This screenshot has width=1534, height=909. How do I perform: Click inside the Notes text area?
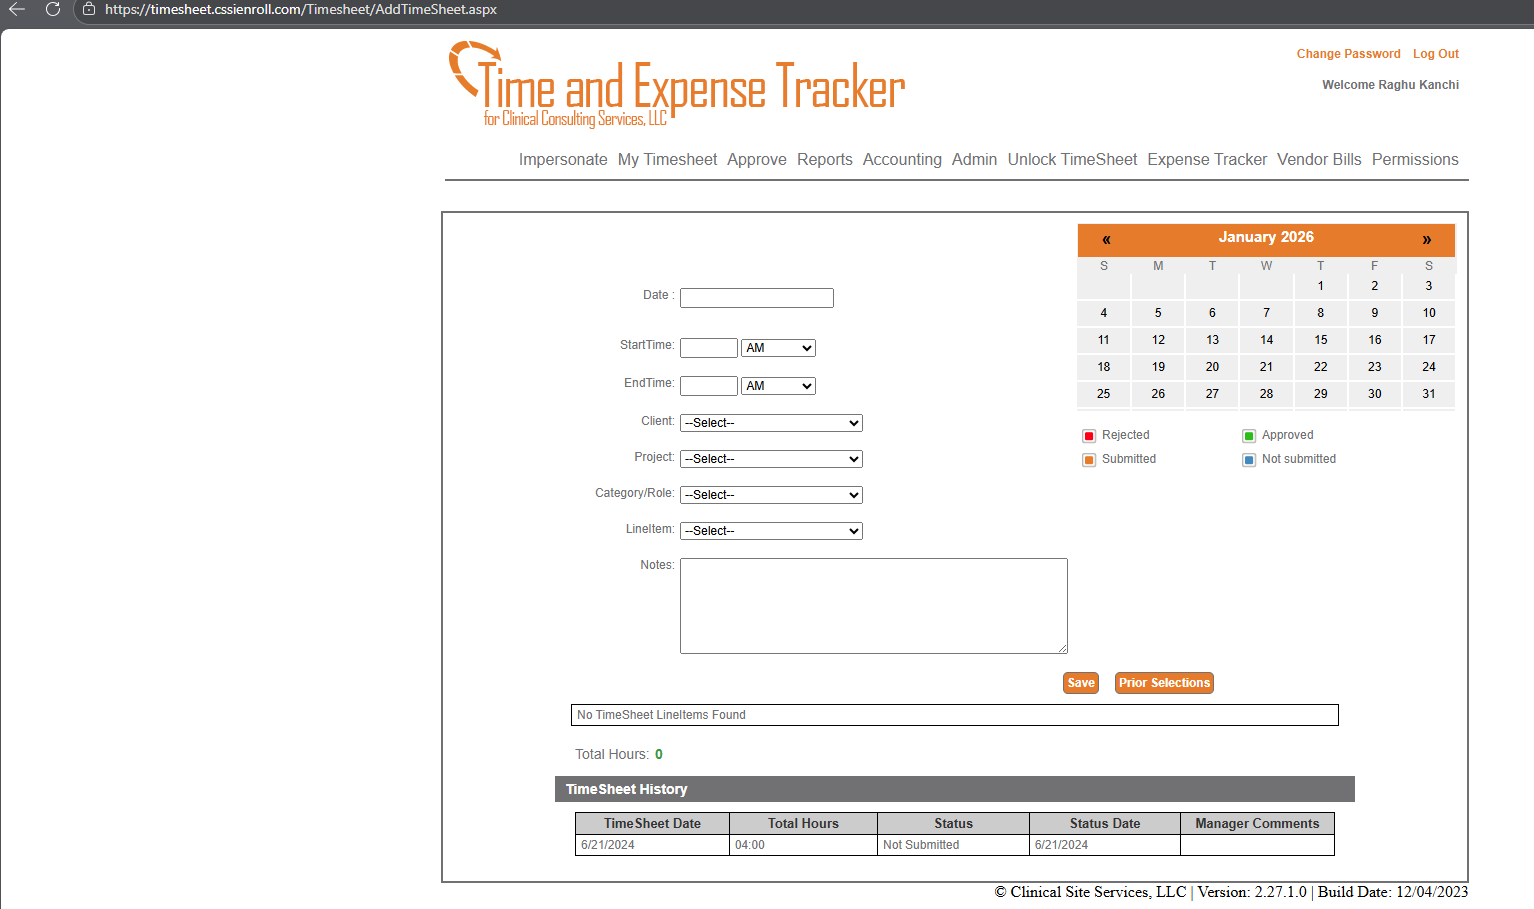(874, 606)
